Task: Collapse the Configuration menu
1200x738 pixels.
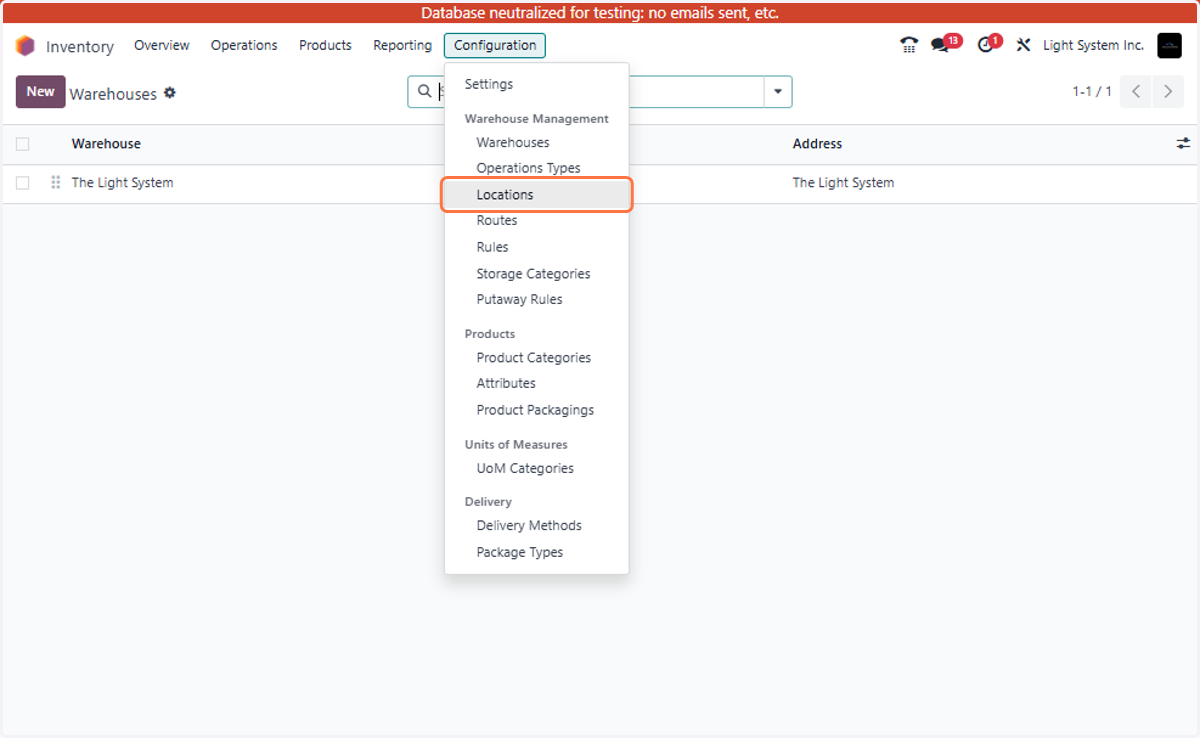Action: tap(495, 46)
